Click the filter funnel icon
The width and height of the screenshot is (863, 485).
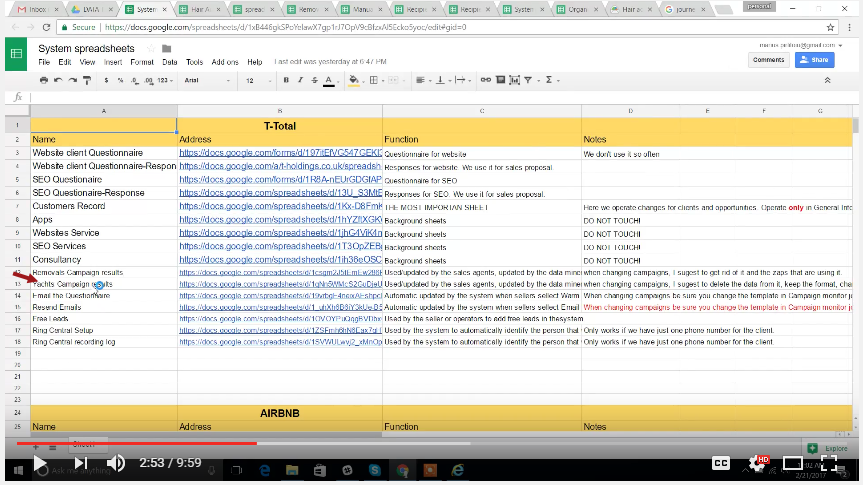coord(526,80)
